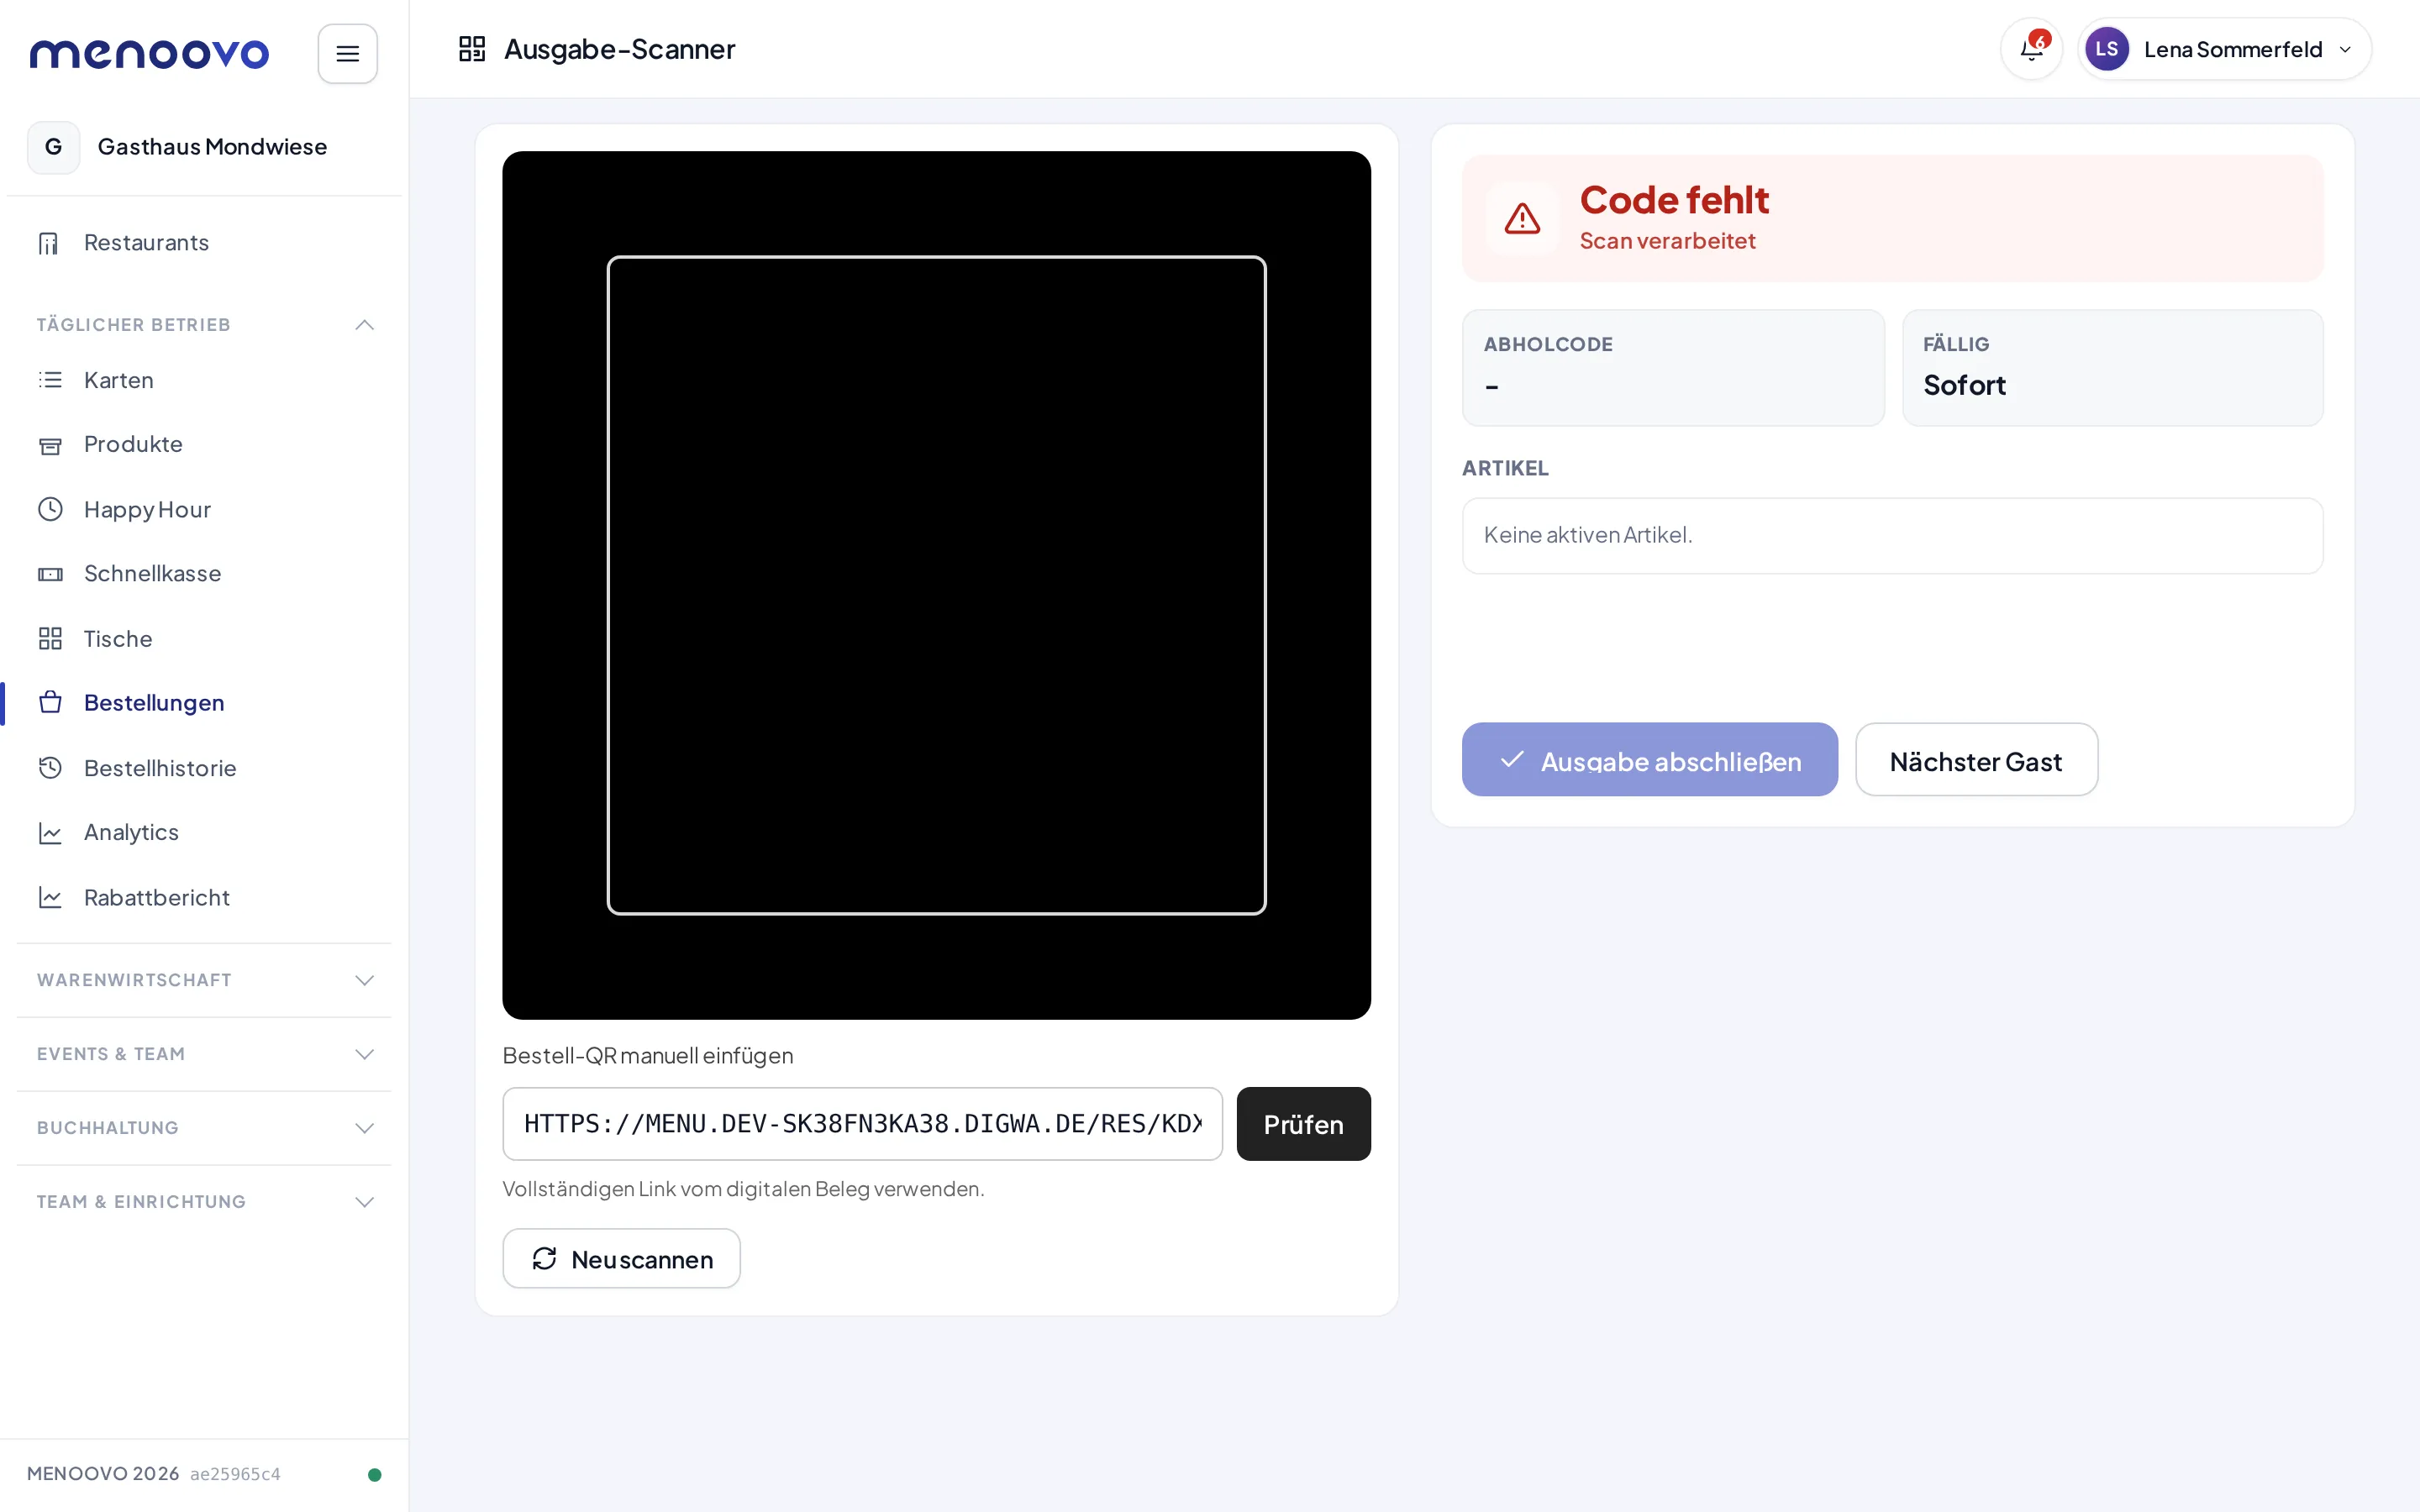This screenshot has width=2420, height=1512.
Task: Click the Code fehlt warning triangle icon
Action: tap(1522, 218)
